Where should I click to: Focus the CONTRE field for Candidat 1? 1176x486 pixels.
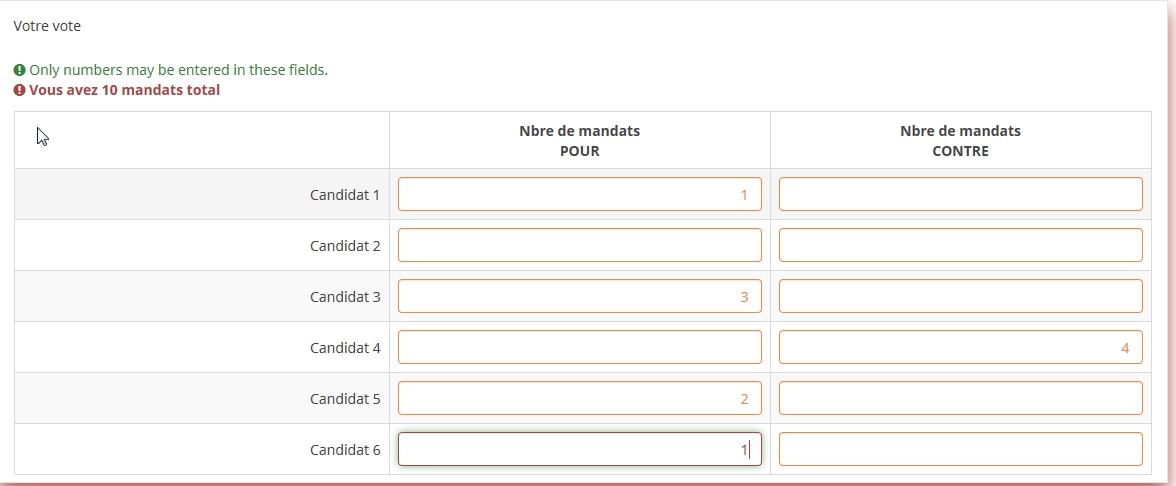960,194
